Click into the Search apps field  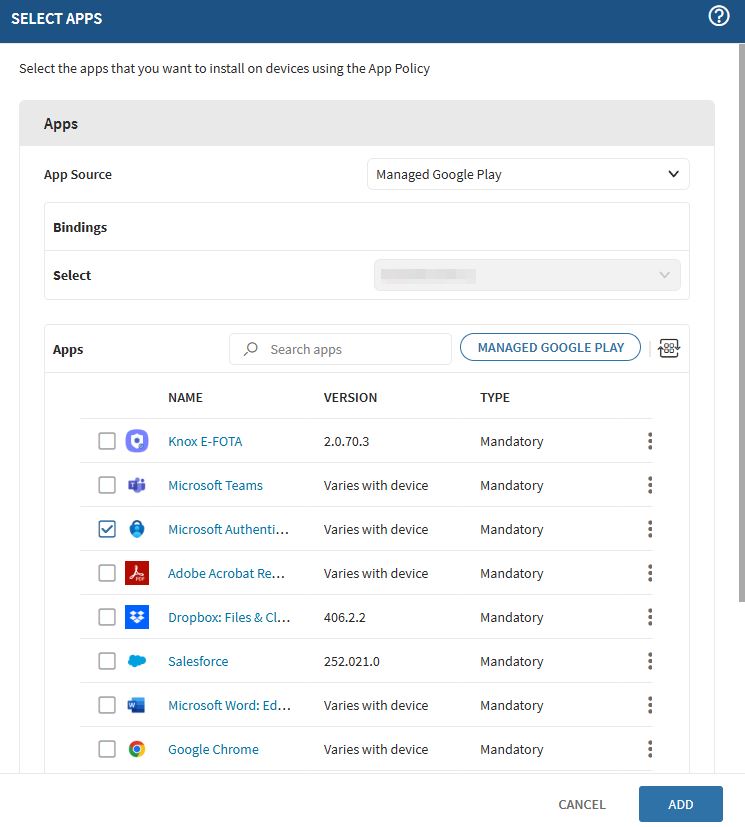coord(350,349)
